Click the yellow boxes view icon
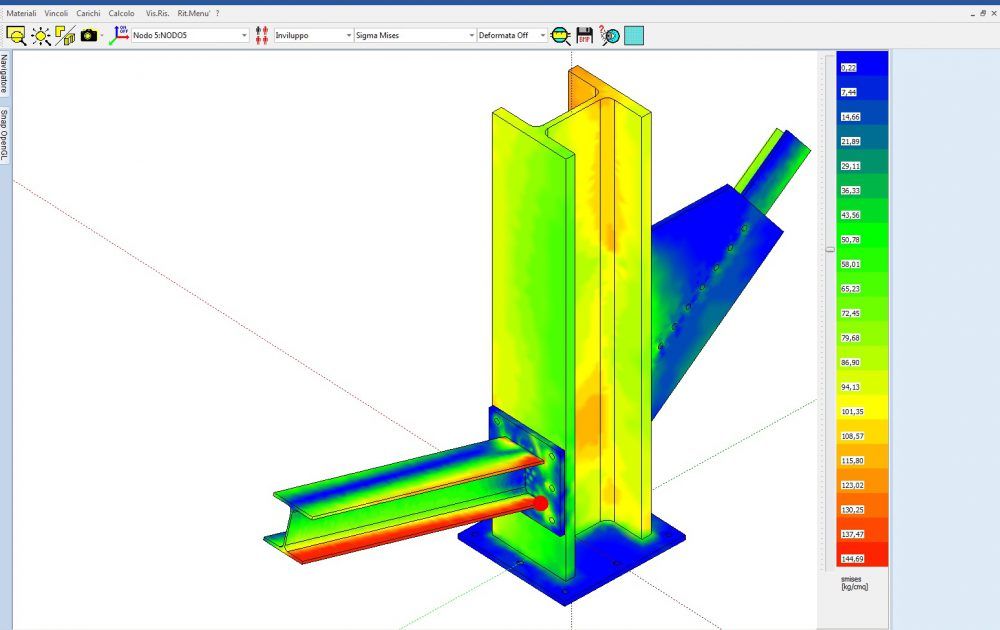1000x630 pixels. point(66,35)
